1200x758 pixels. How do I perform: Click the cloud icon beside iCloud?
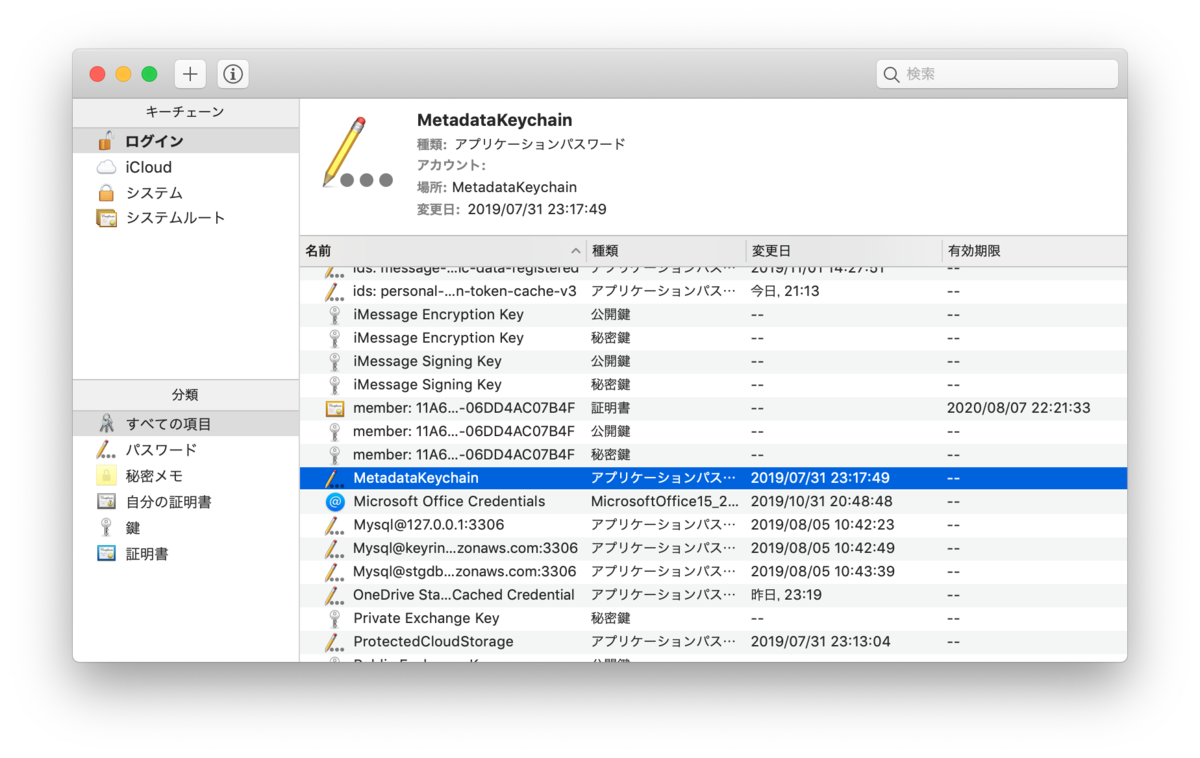pos(106,167)
